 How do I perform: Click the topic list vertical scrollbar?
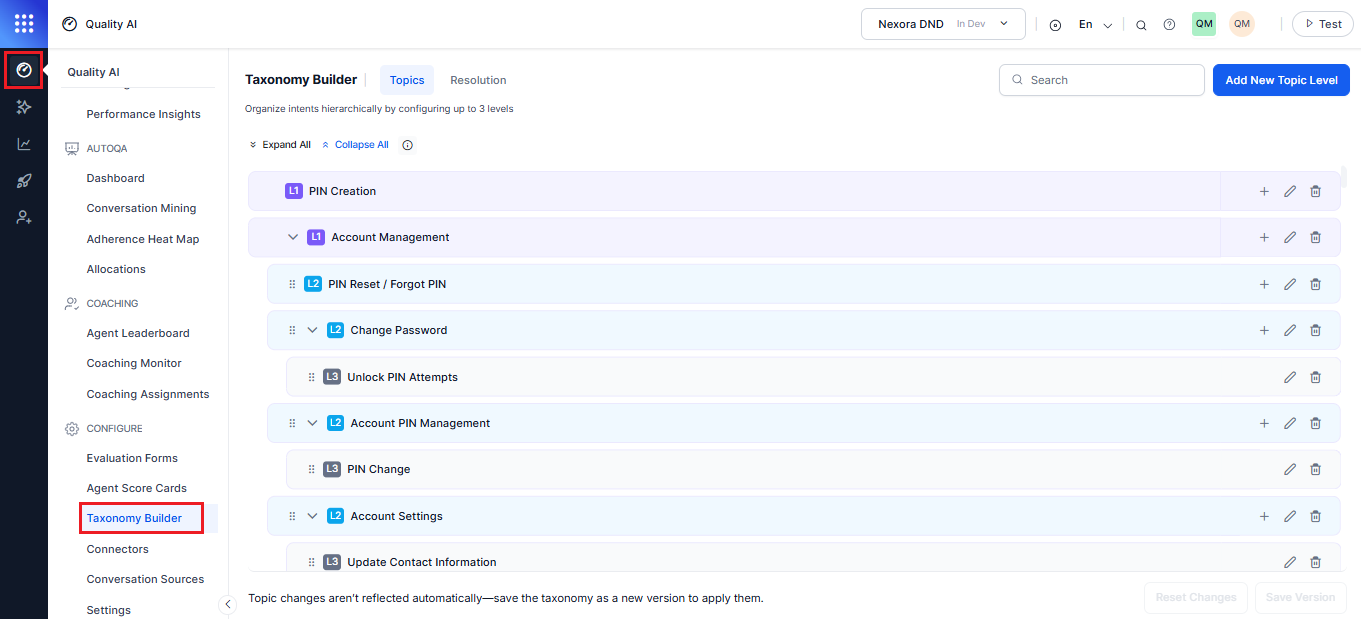[x=1344, y=177]
